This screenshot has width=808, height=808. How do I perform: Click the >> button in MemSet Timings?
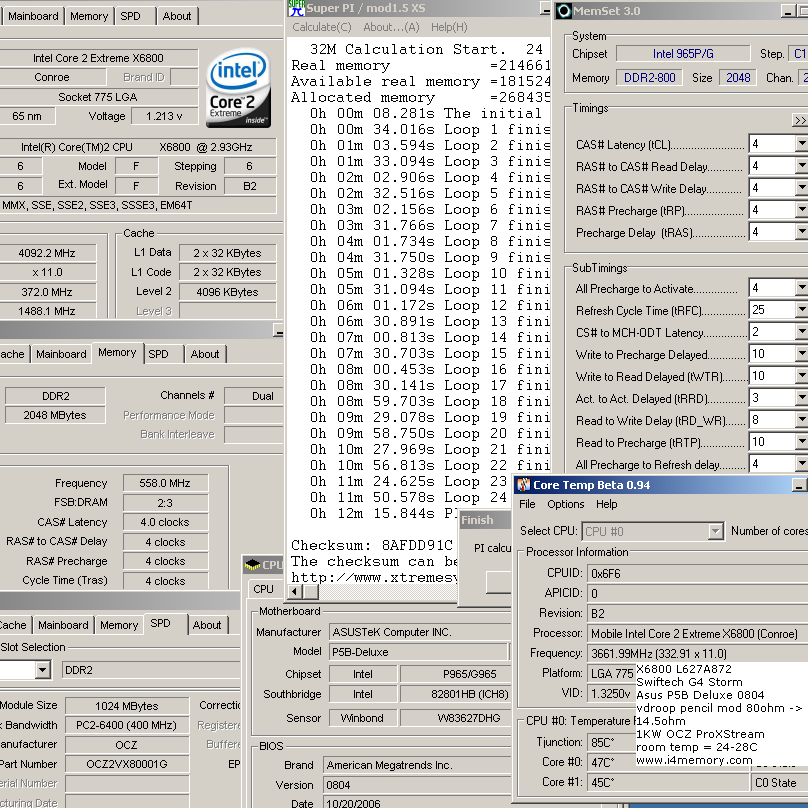[800, 120]
